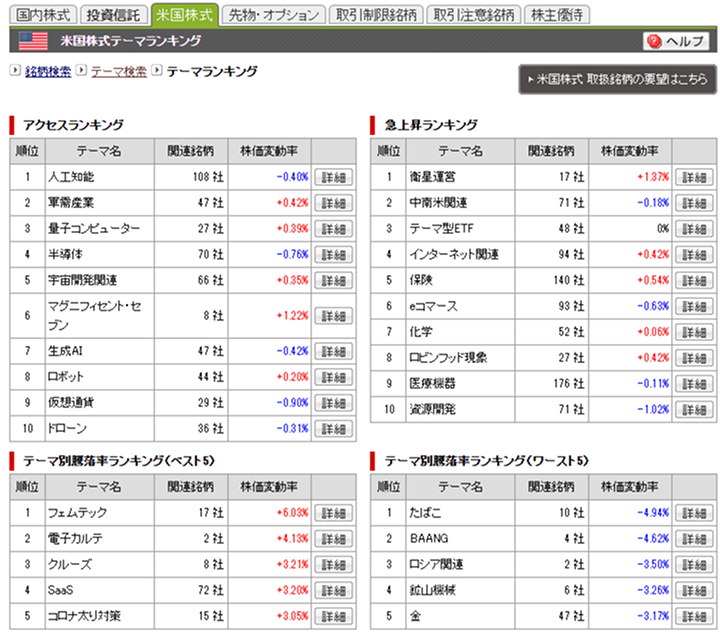Select the 米国株式 tab
Image resolution: width=720 pixels, height=641 pixels.
click(185, 15)
